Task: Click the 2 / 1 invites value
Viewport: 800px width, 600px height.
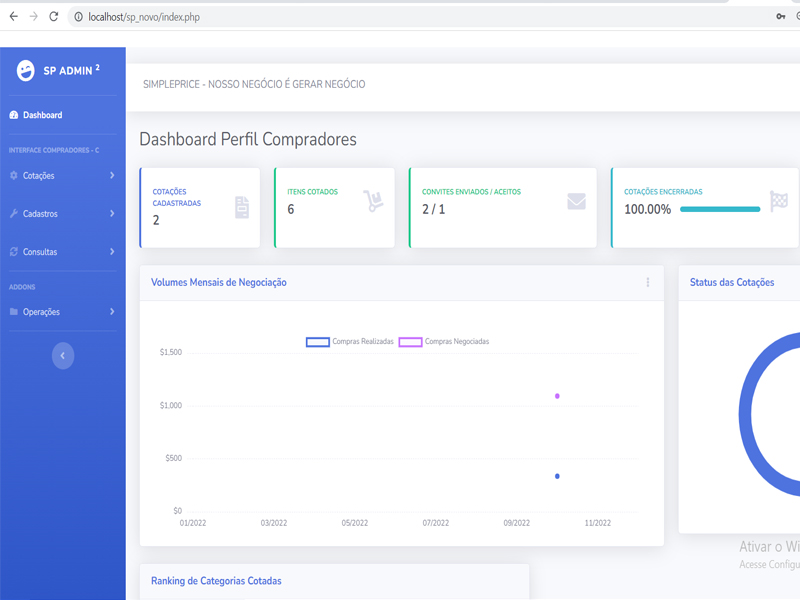Action: point(434,209)
